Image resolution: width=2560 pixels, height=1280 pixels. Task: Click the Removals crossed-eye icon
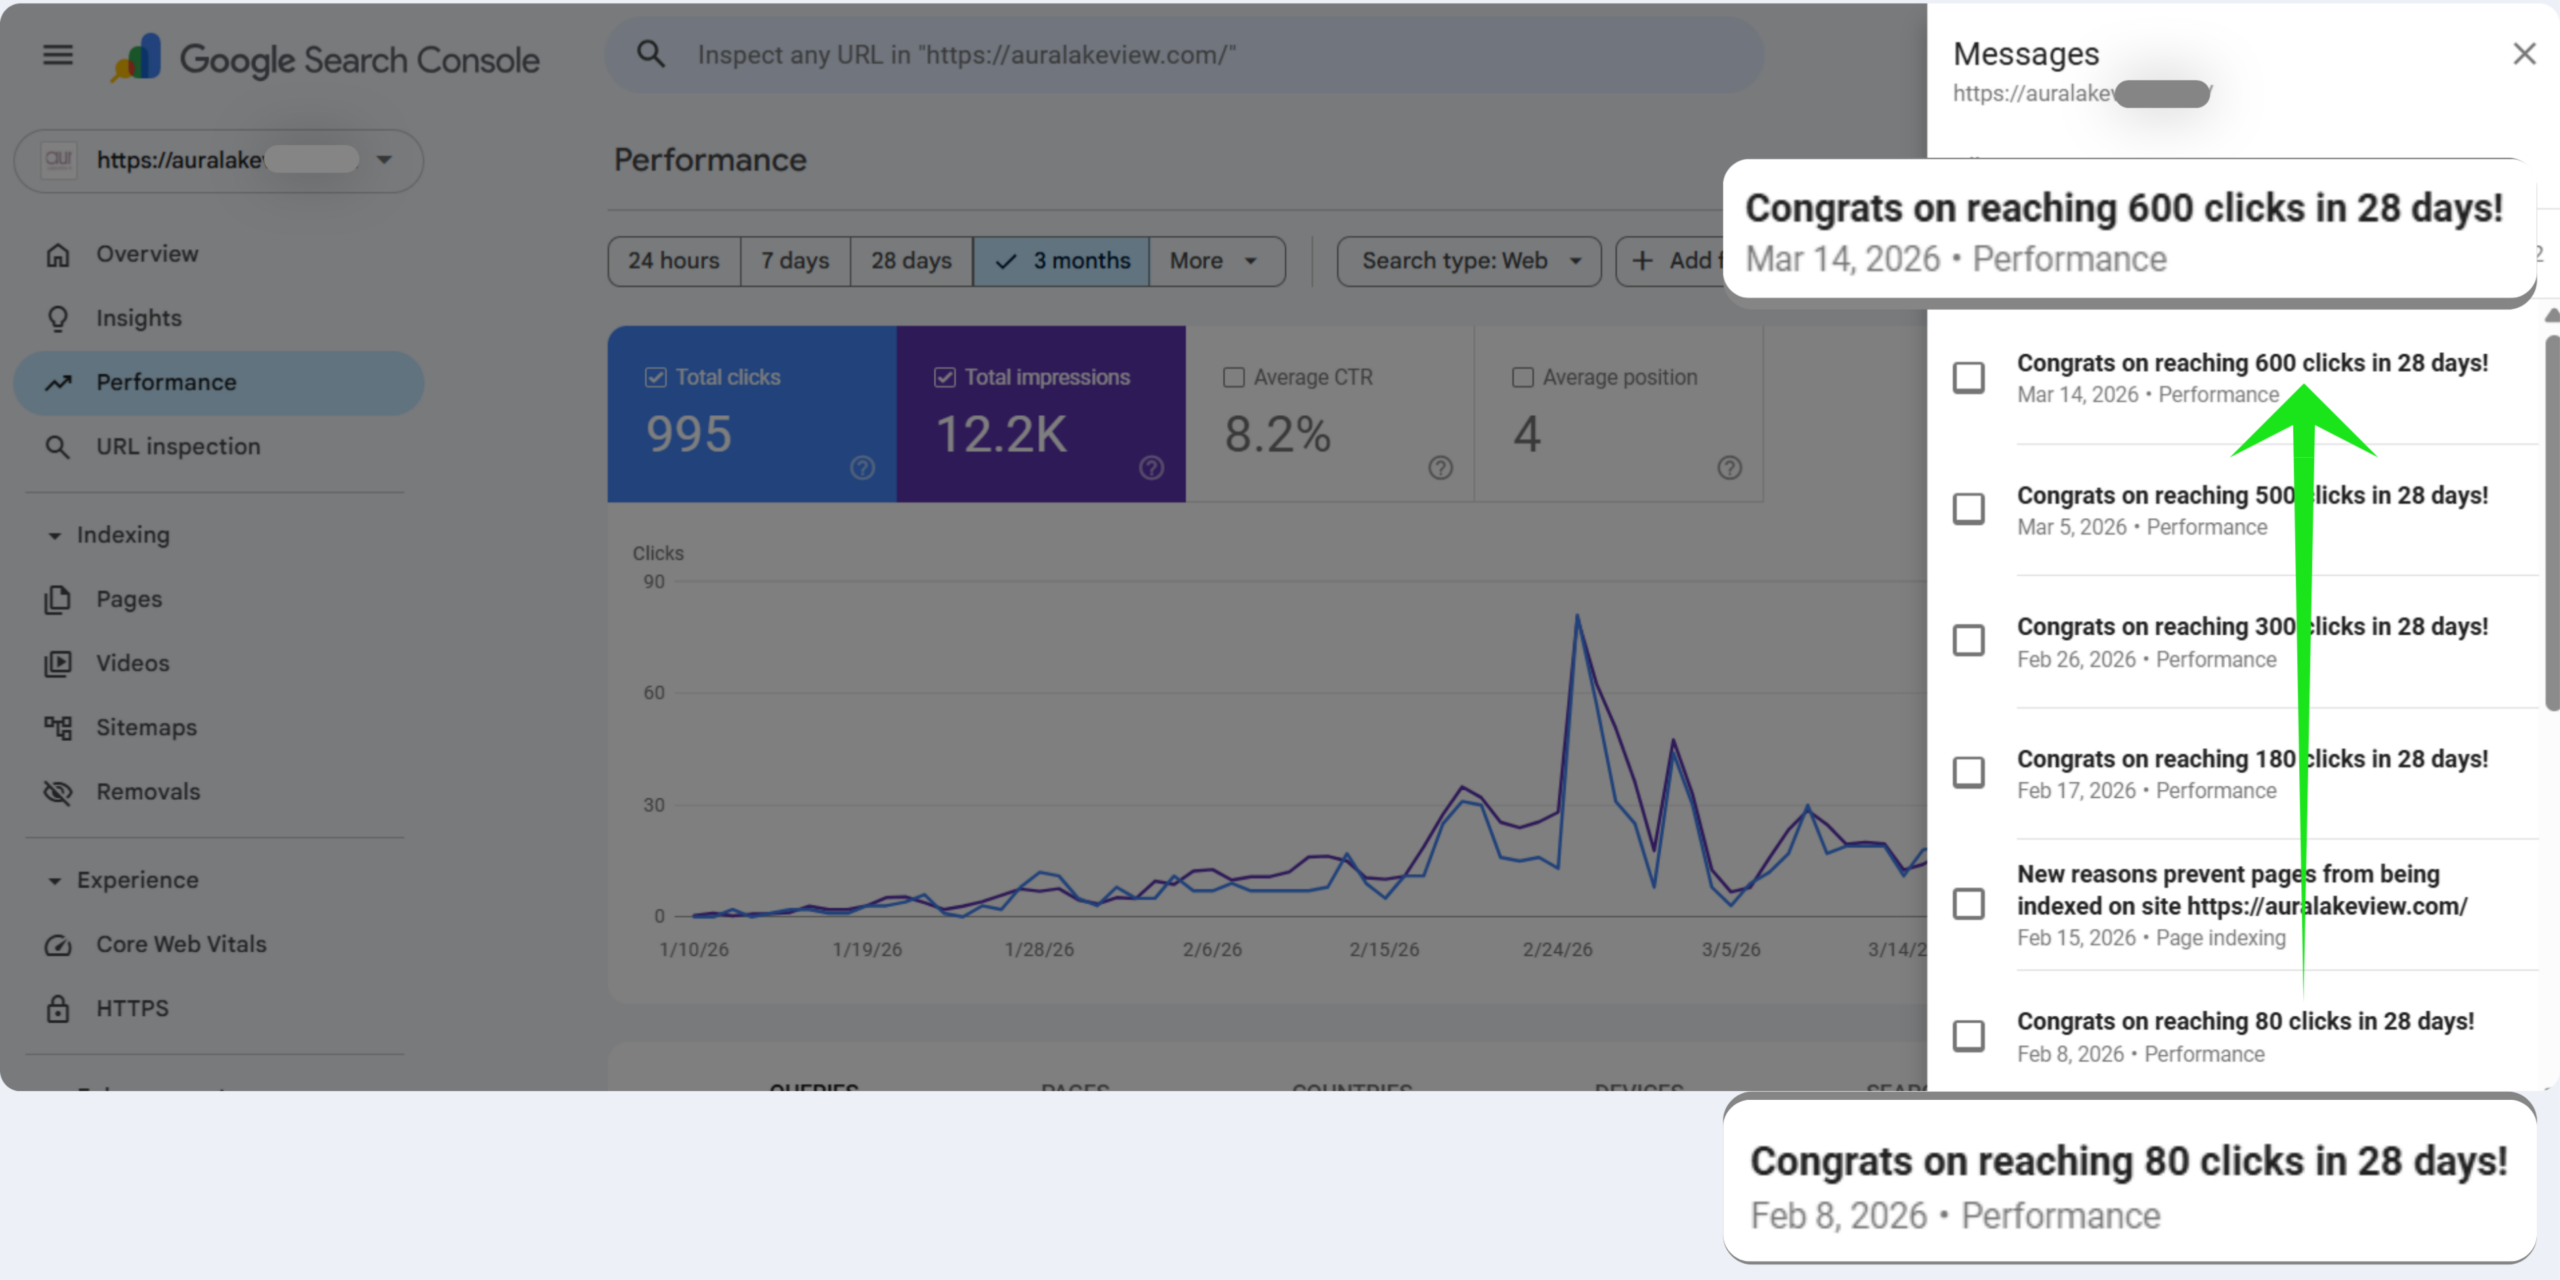click(58, 792)
